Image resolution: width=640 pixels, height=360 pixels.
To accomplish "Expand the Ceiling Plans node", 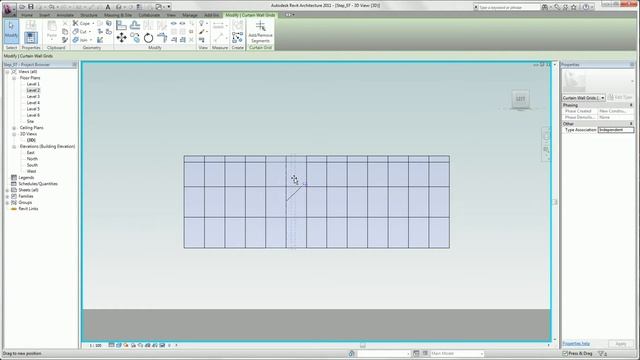I will [x=14, y=128].
